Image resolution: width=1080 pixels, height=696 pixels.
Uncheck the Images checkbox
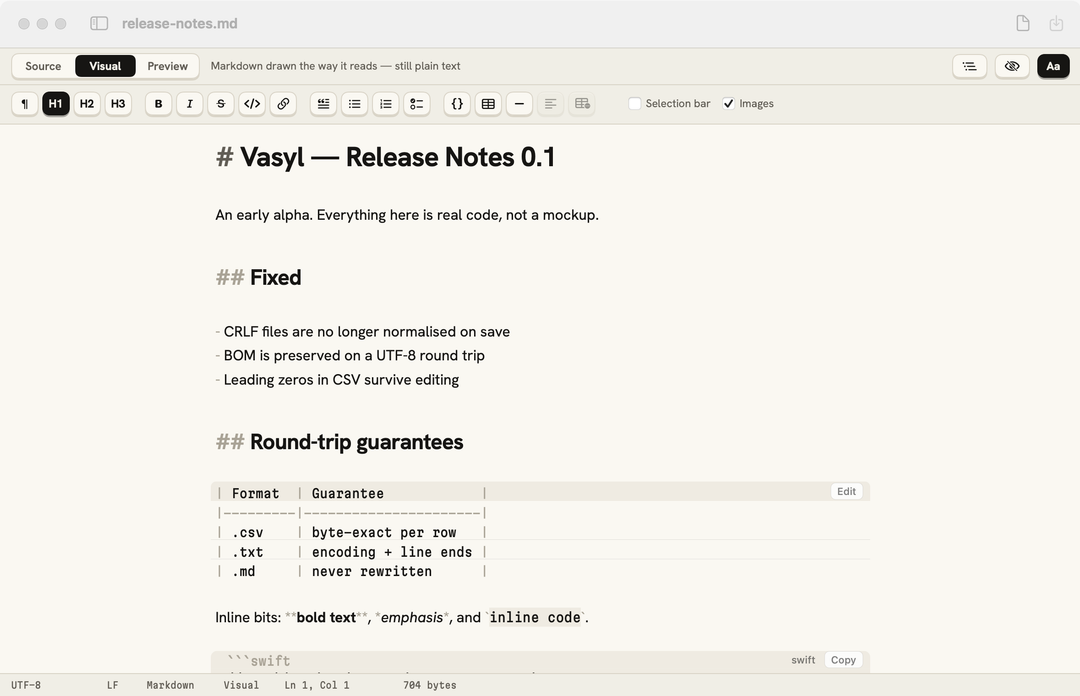tap(729, 103)
